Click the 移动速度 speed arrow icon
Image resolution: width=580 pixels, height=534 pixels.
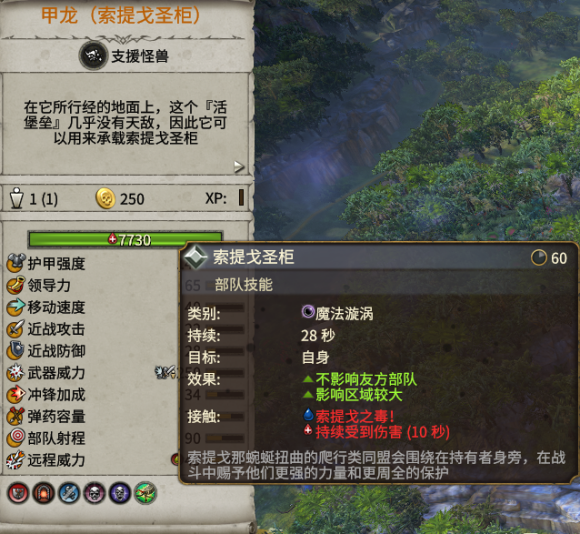pos(16,307)
